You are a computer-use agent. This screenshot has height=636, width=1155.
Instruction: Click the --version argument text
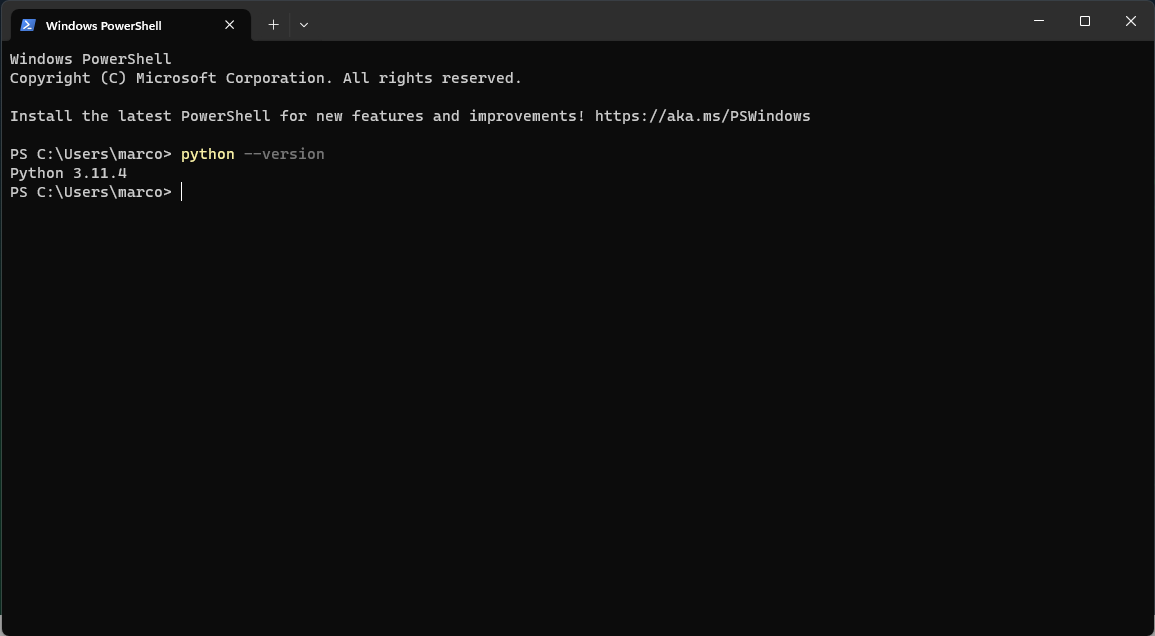284,154
